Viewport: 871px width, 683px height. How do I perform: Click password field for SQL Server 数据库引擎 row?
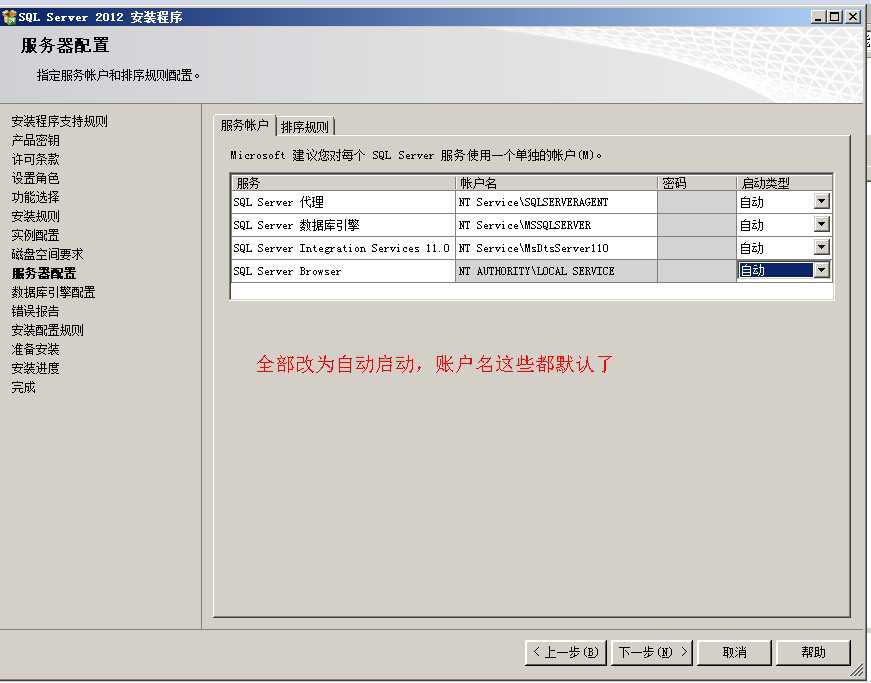697,225
